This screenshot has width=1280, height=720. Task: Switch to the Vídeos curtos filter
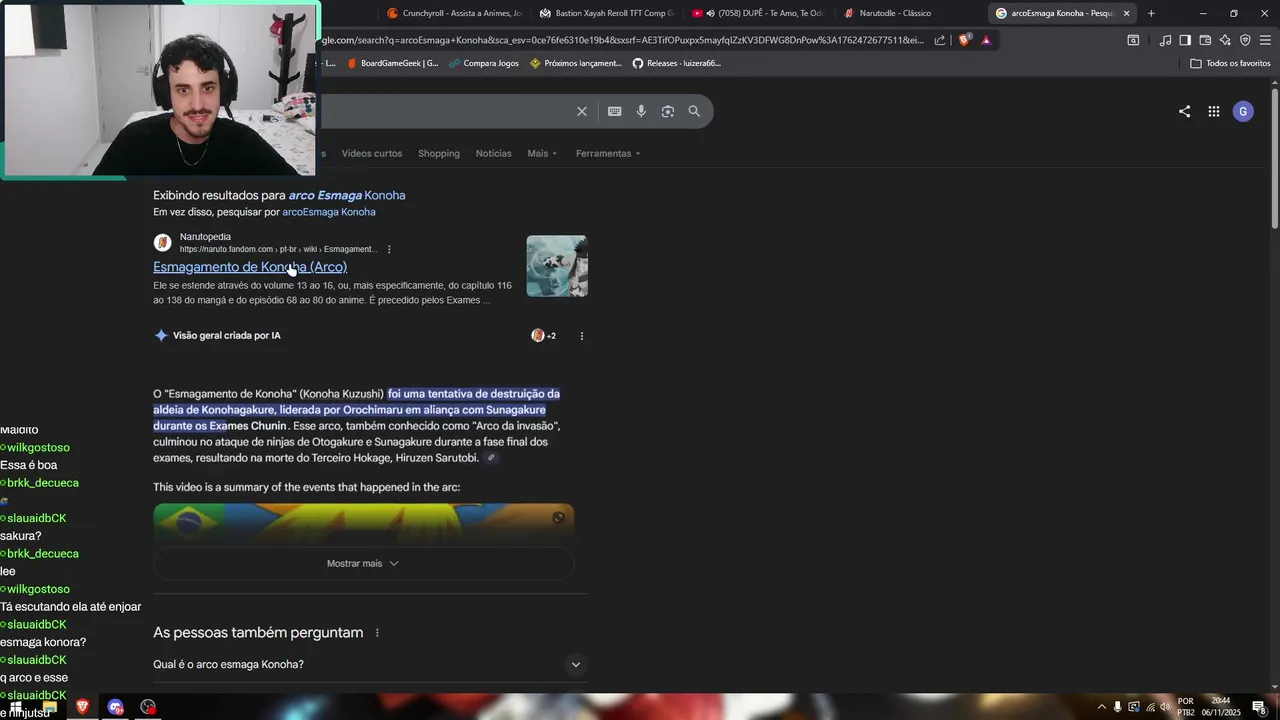point(372,153)
